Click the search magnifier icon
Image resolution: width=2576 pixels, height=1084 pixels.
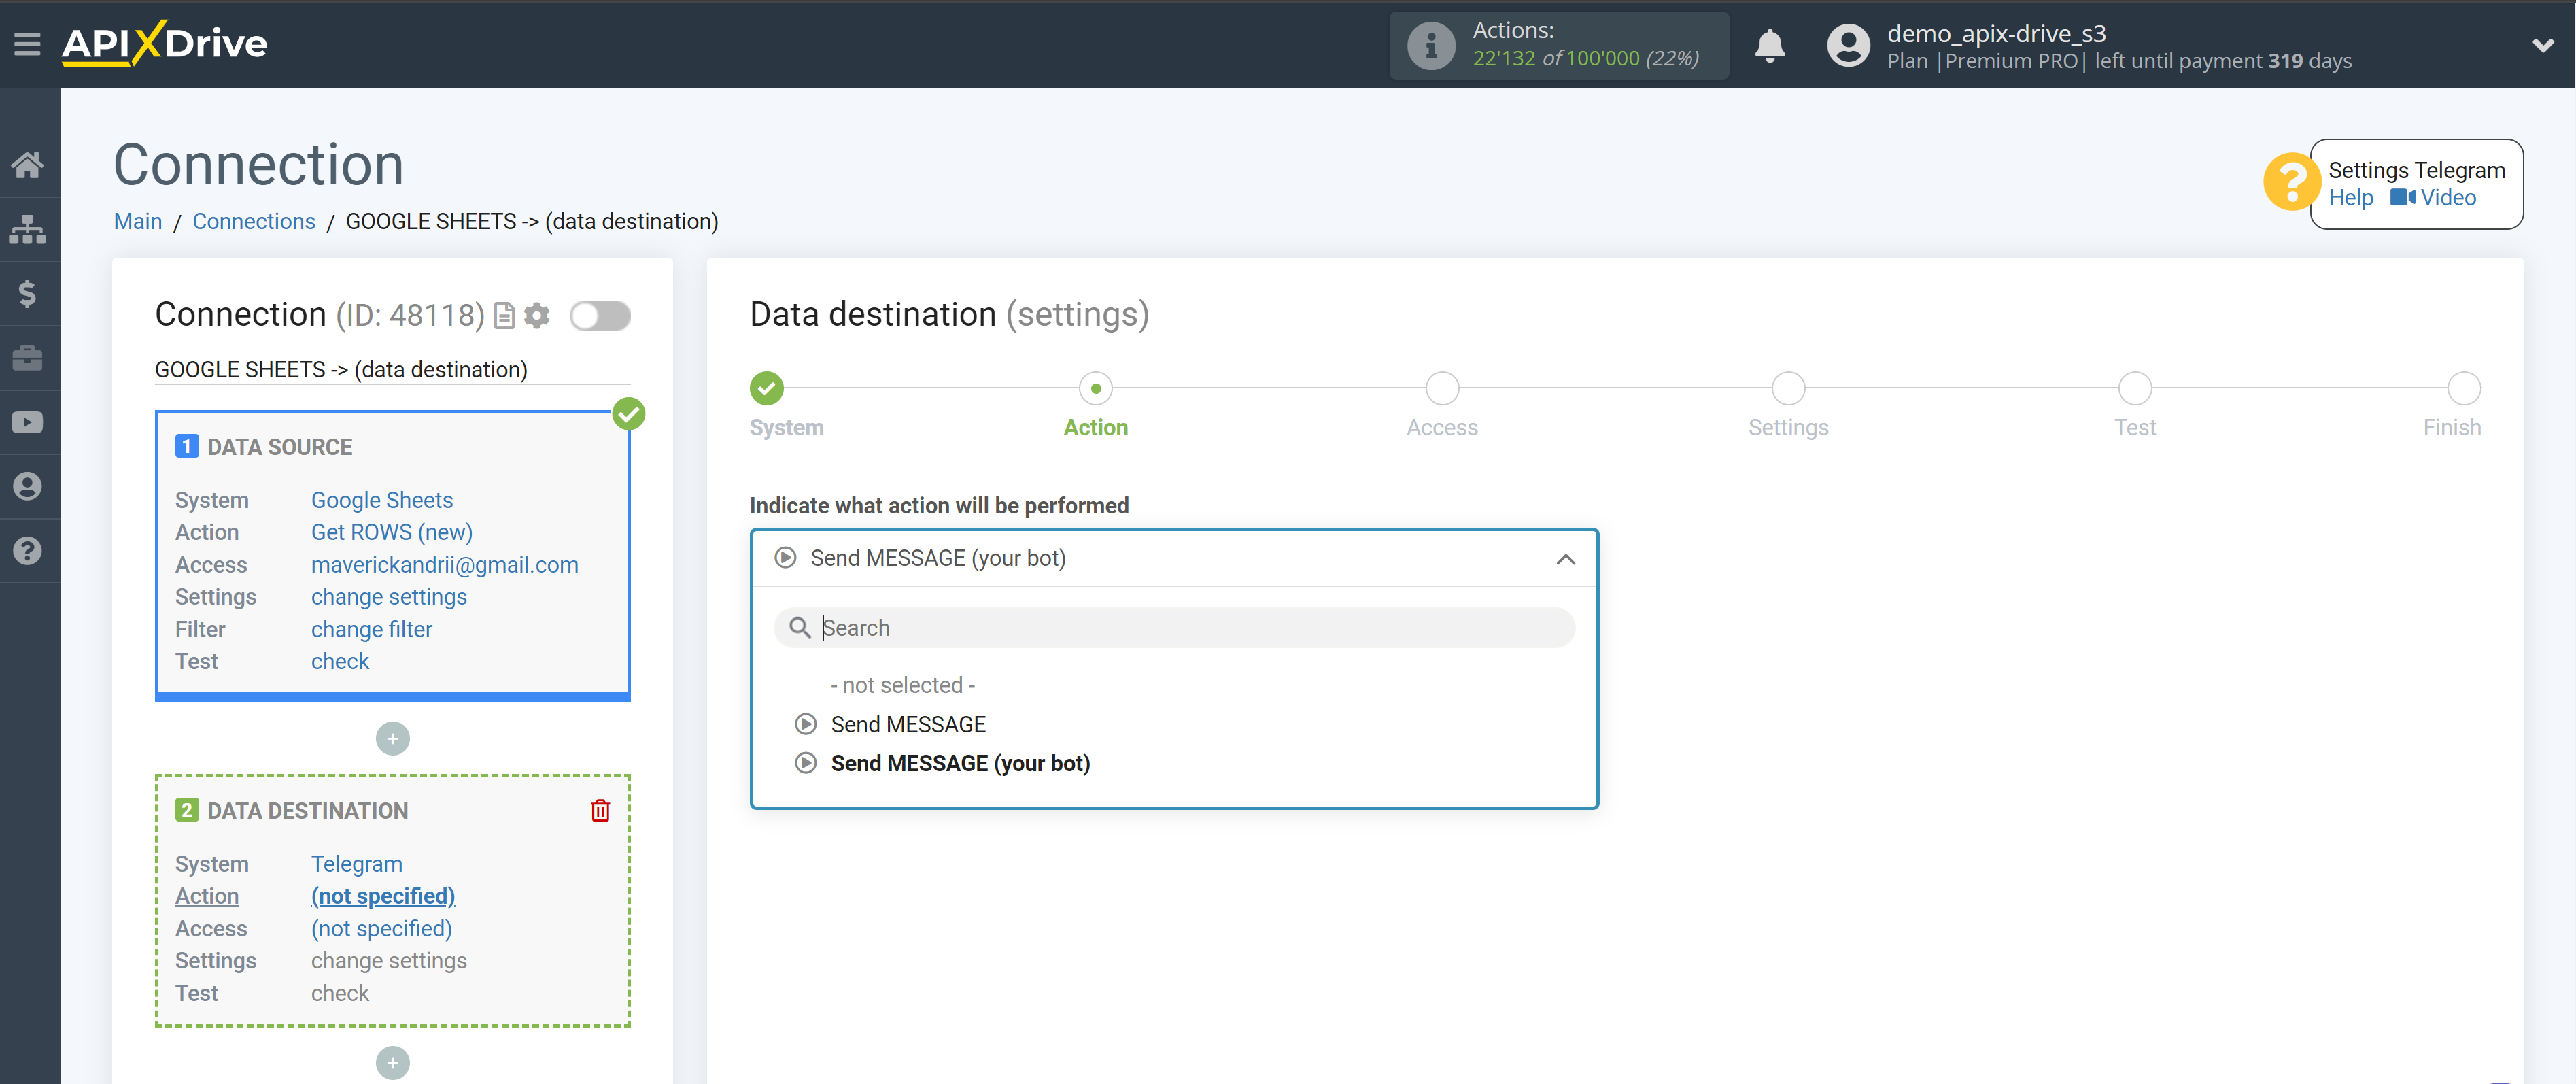pos(799,628)
